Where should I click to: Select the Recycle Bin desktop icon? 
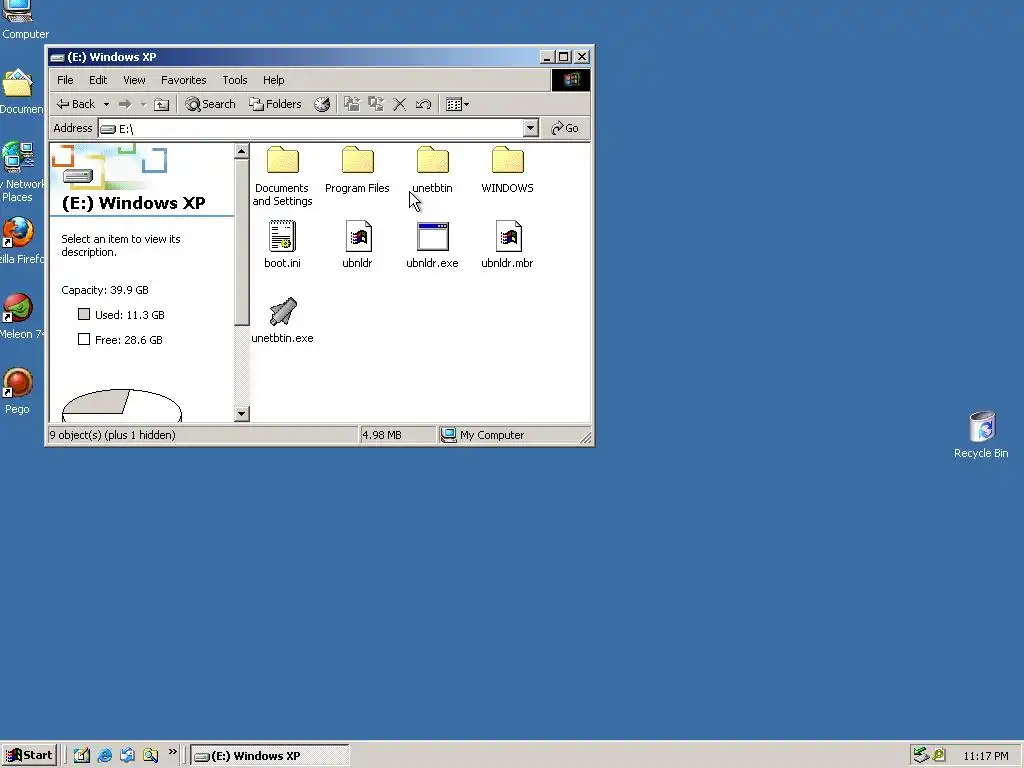click(982, 435)
